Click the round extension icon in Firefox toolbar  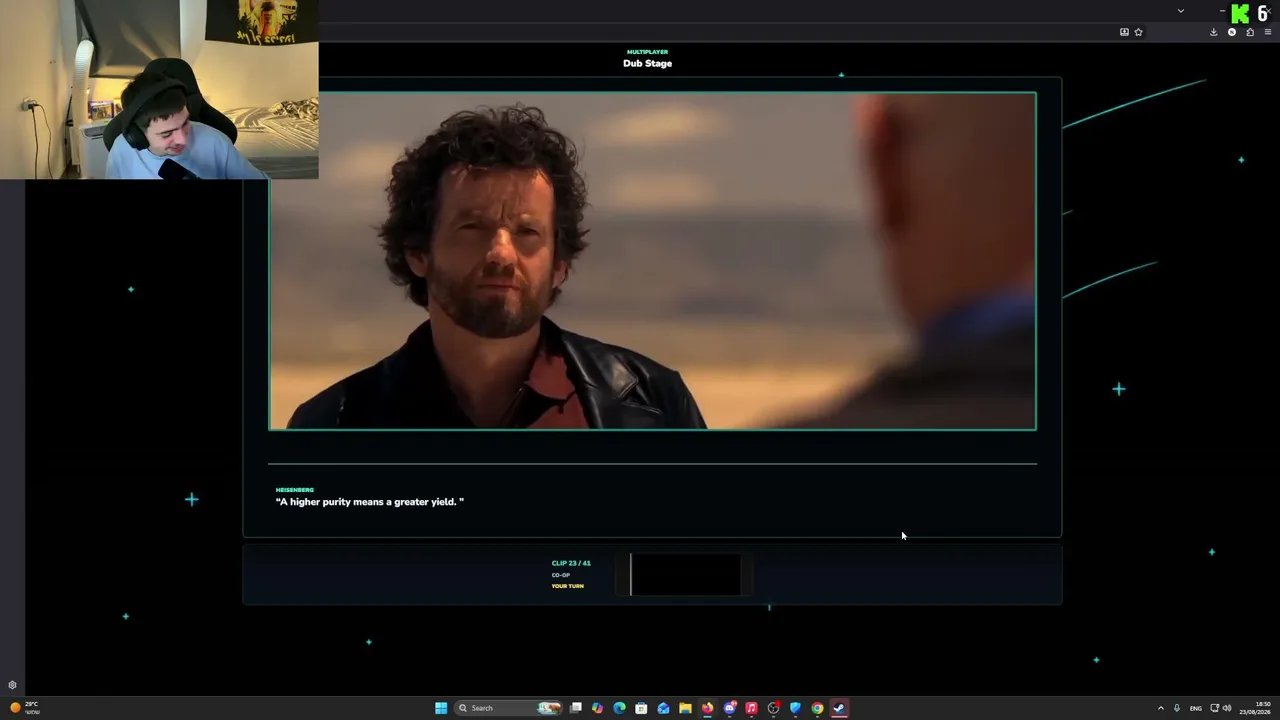1232,32
